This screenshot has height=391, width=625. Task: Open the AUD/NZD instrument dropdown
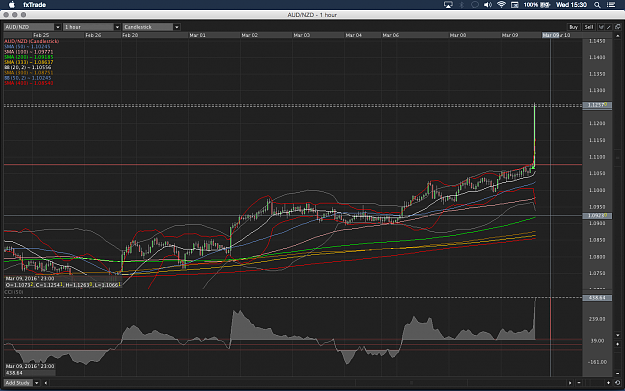coord(32,27)
